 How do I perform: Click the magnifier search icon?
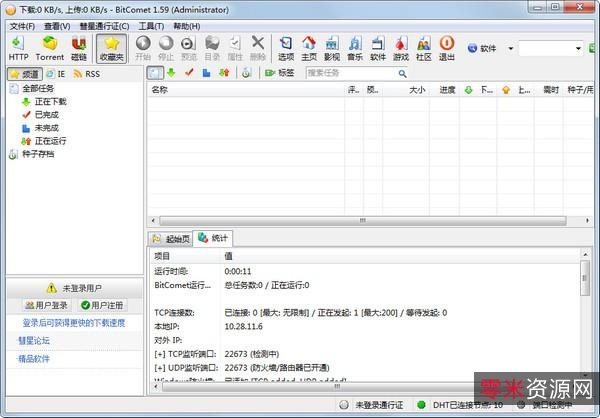(x=402, y=73)
